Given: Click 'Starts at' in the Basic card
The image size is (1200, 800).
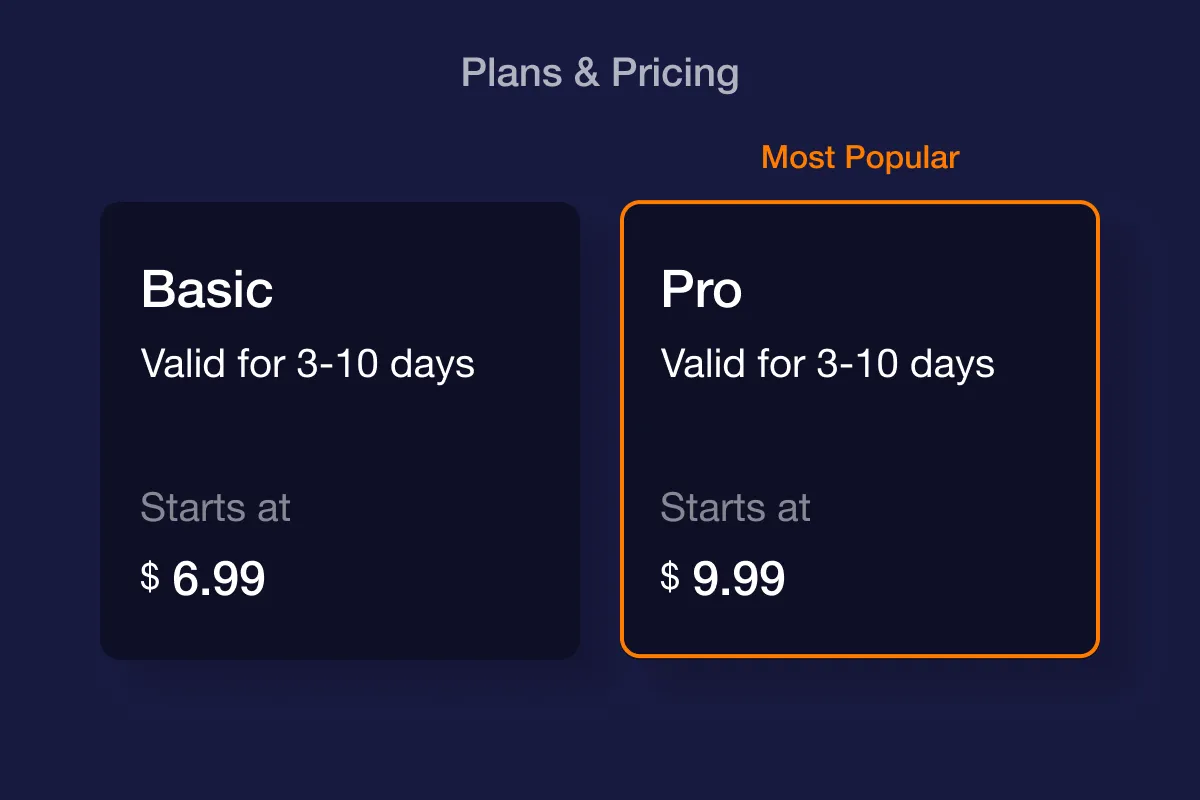Looking at the screenshot, I should 215,508.
